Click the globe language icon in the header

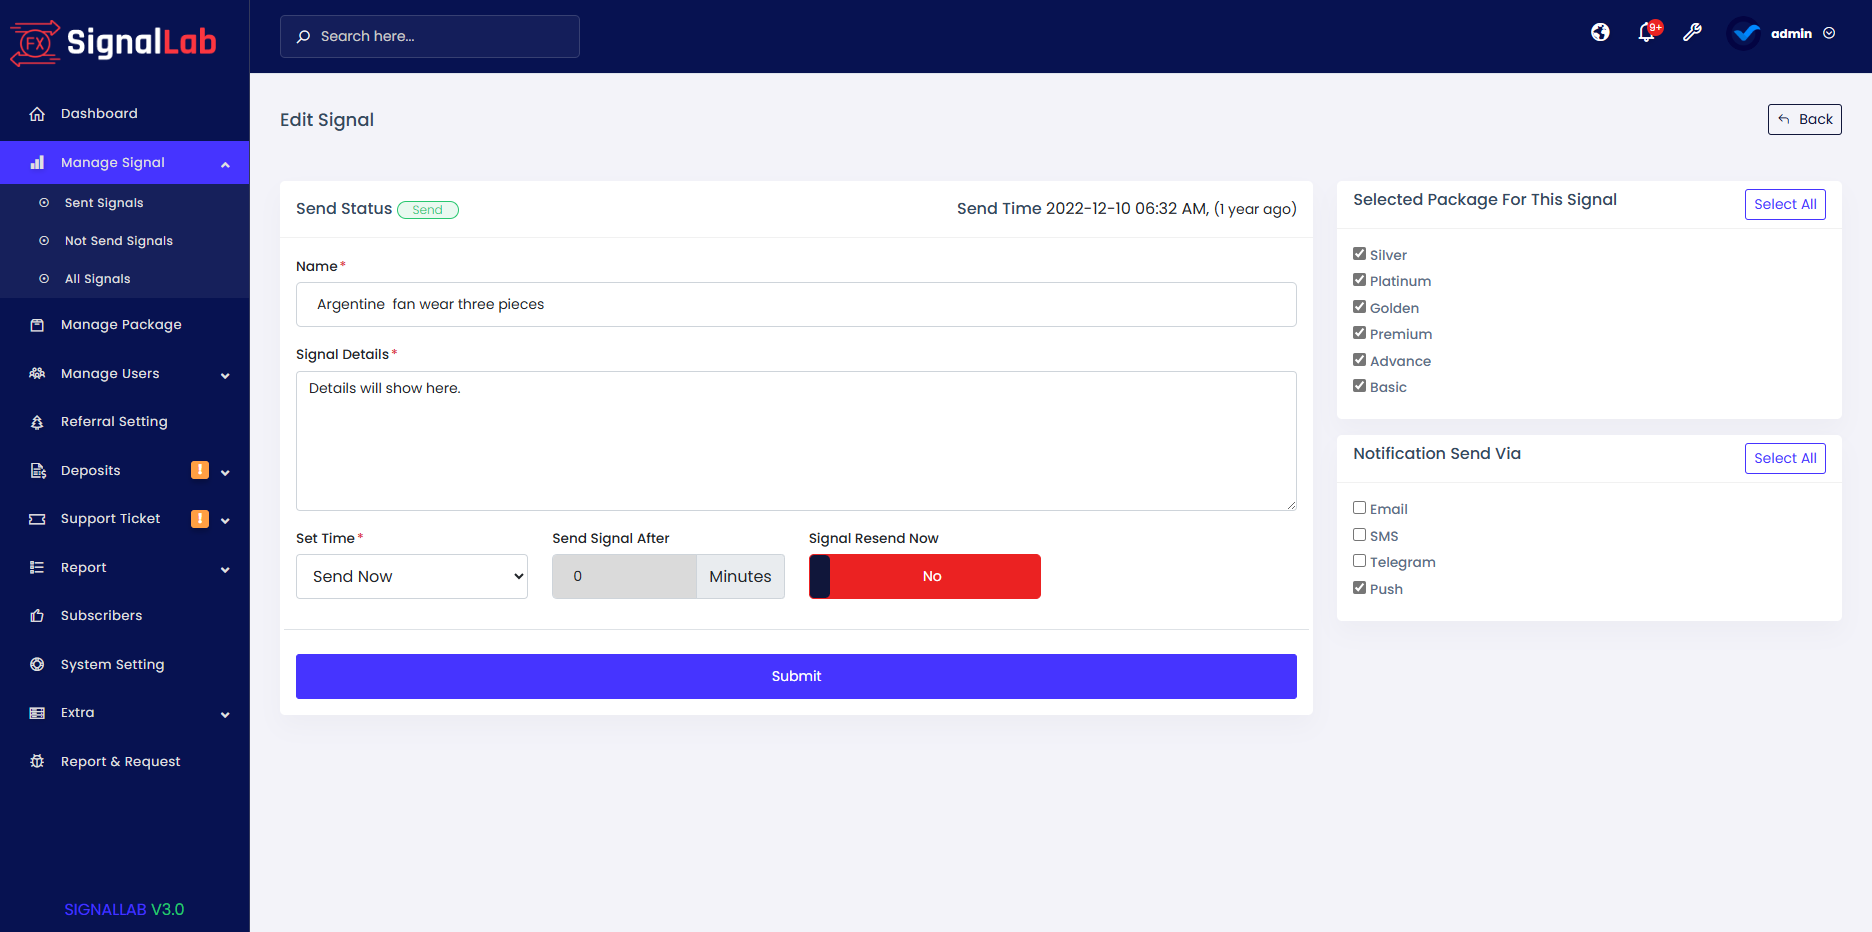point(1599,32)
